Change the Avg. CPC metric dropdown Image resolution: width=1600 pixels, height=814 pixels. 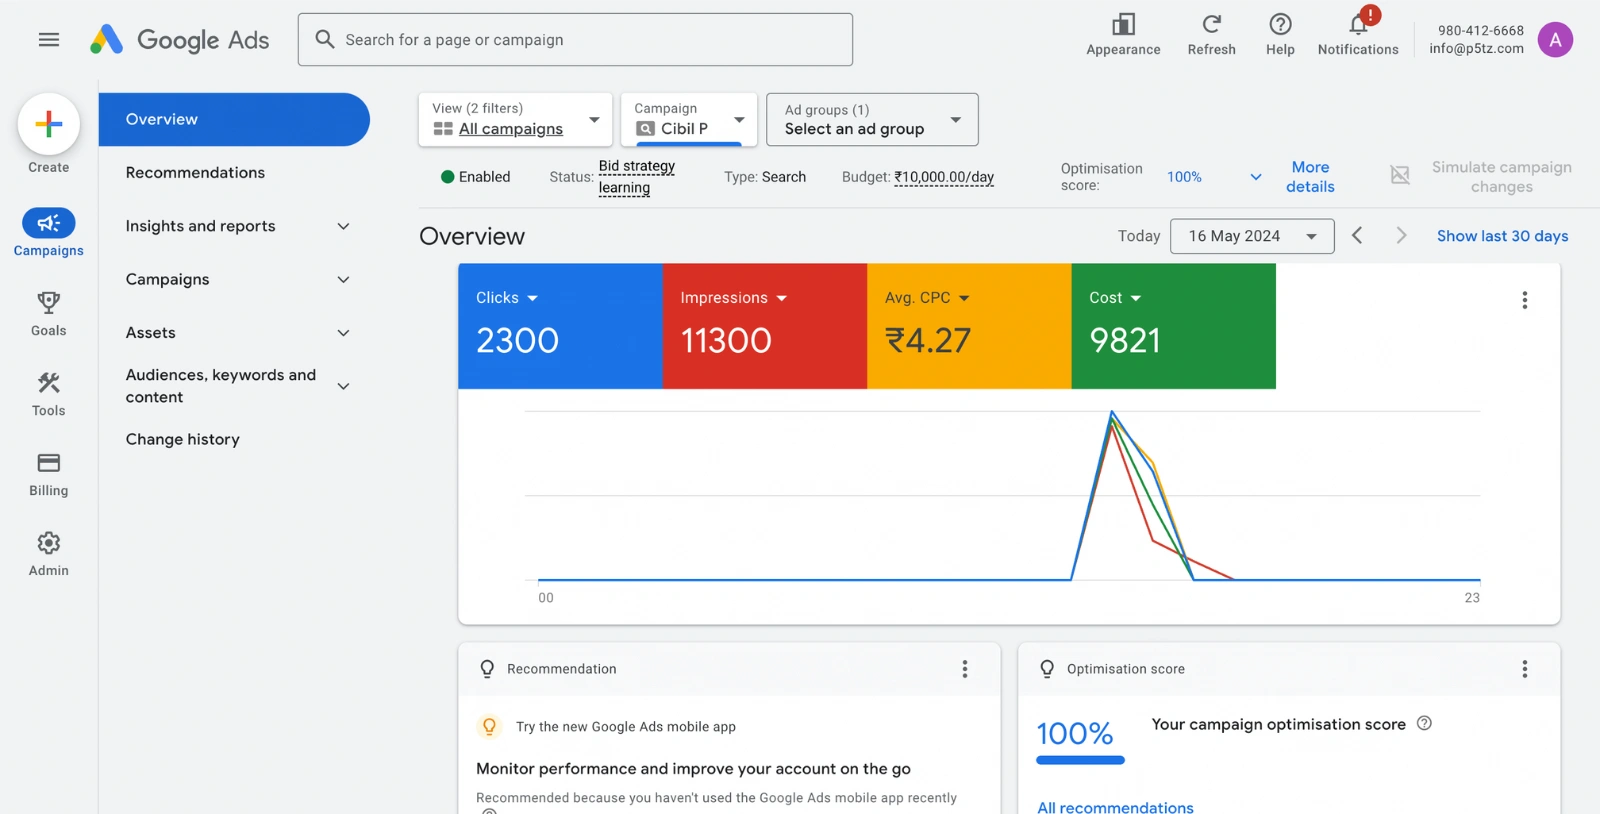927,298
